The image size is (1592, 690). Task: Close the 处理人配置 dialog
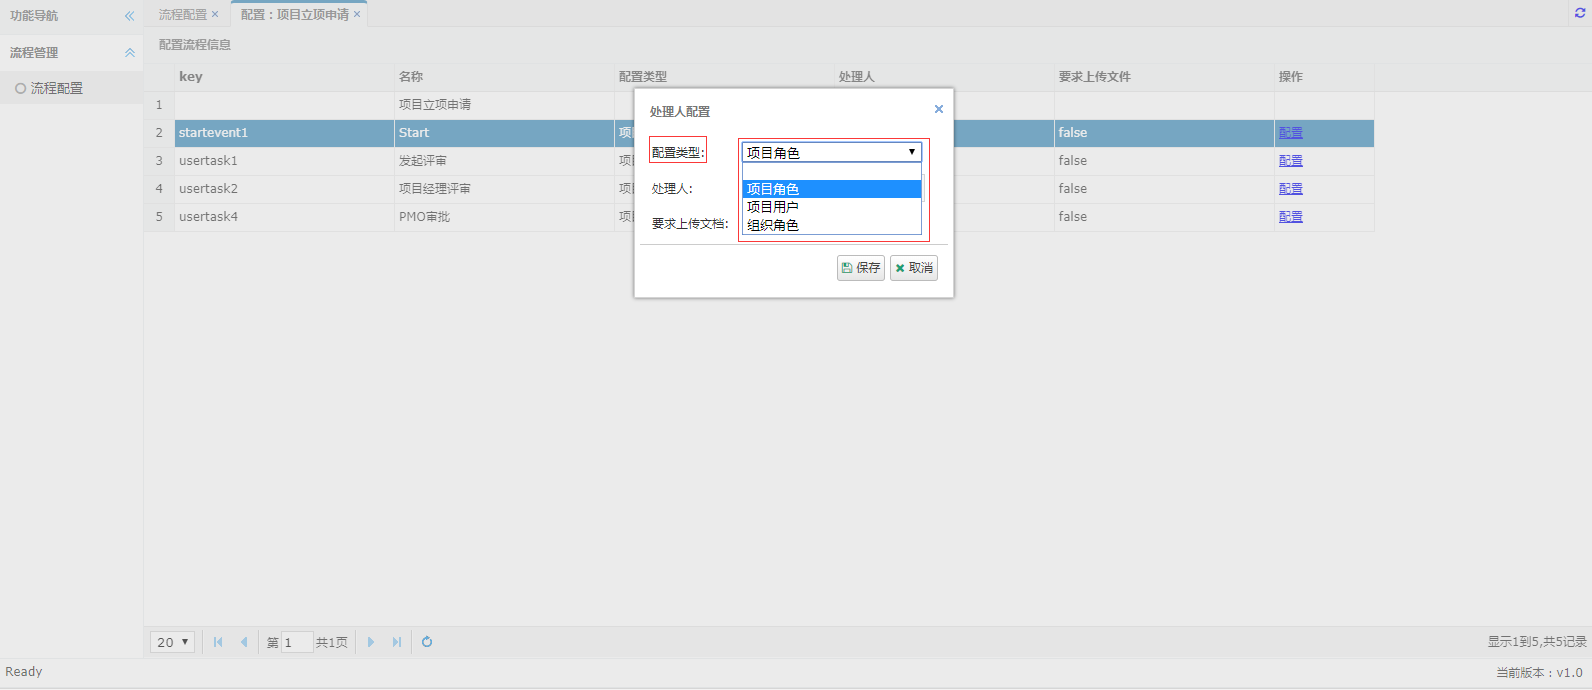938,109
